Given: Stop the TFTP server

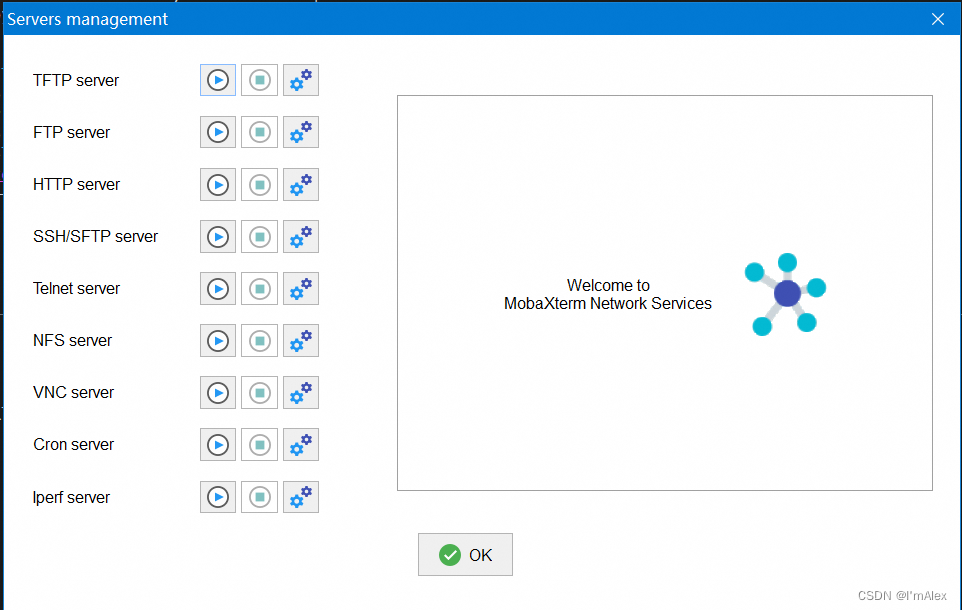Looking at the screenshot, I should [260, 80].
